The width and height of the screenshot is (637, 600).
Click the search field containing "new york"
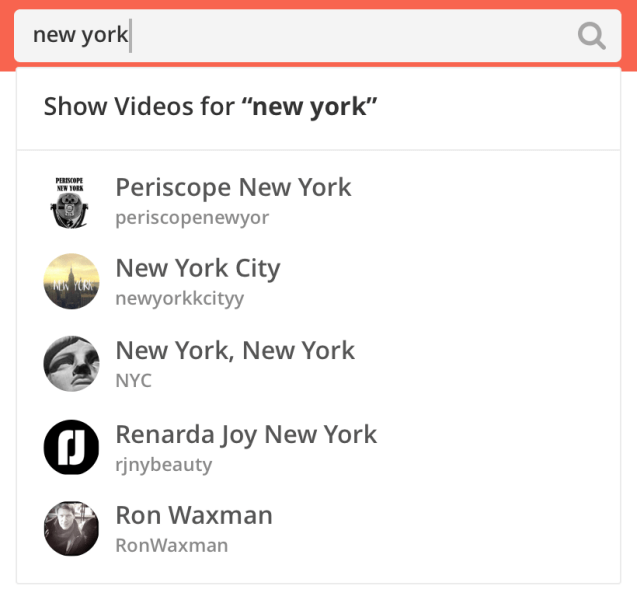pos(317,36)
